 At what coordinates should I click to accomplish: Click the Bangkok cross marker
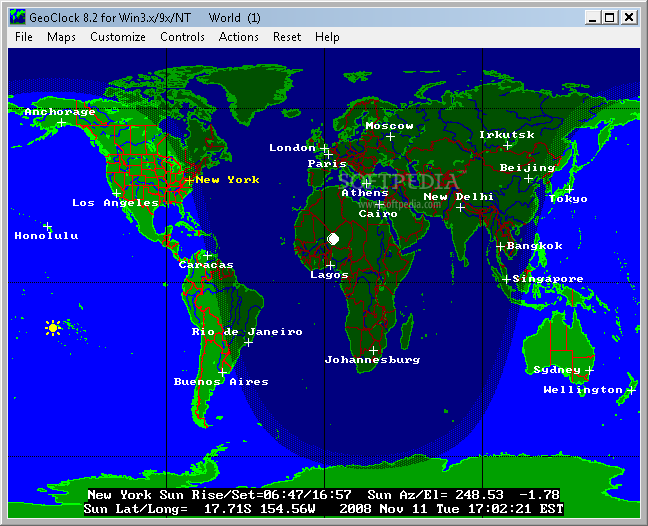point(500,247)
